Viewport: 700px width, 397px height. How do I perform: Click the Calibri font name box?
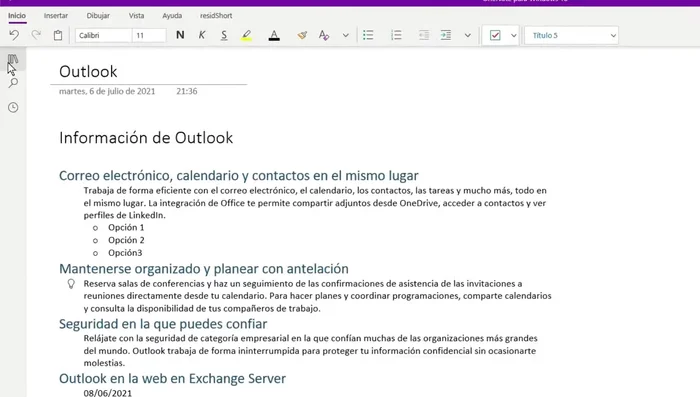tap(103, 35)
